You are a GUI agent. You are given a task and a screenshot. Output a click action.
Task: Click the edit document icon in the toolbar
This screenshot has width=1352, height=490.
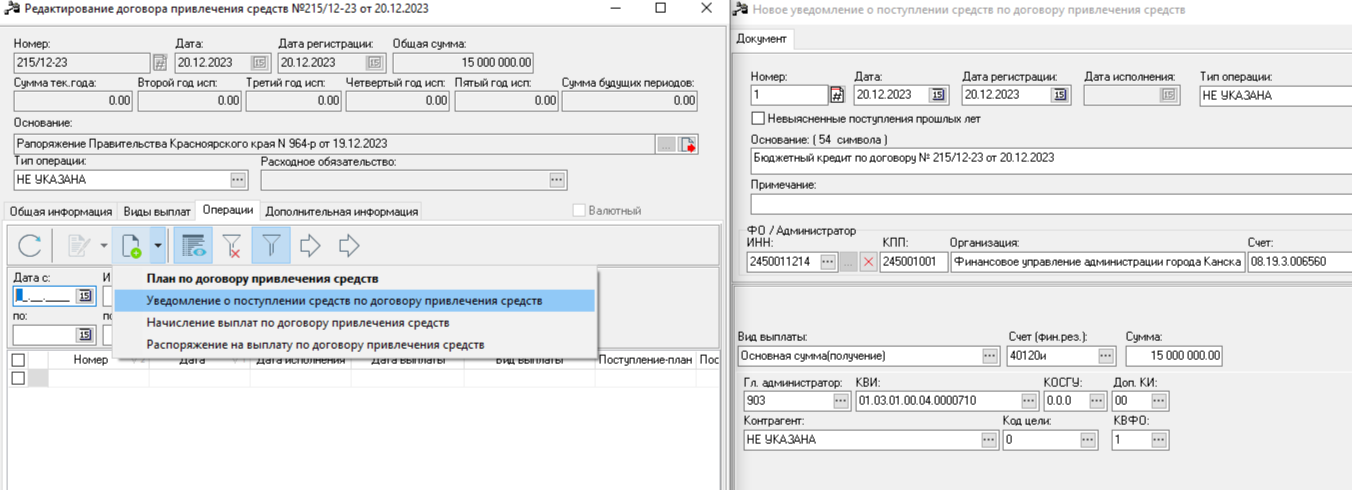click(78, 245)
